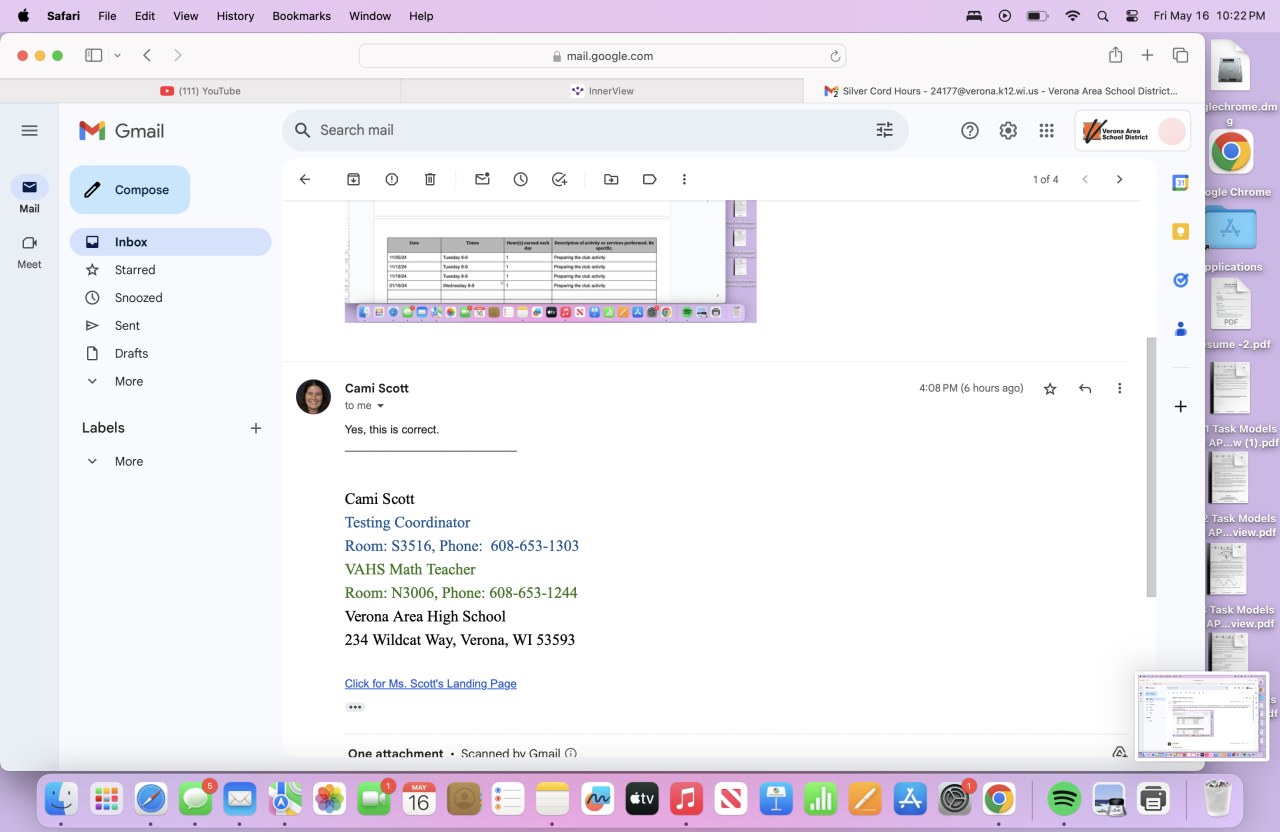Click the Add to Tasks icon
The image size is (1280, 832).
559,179
